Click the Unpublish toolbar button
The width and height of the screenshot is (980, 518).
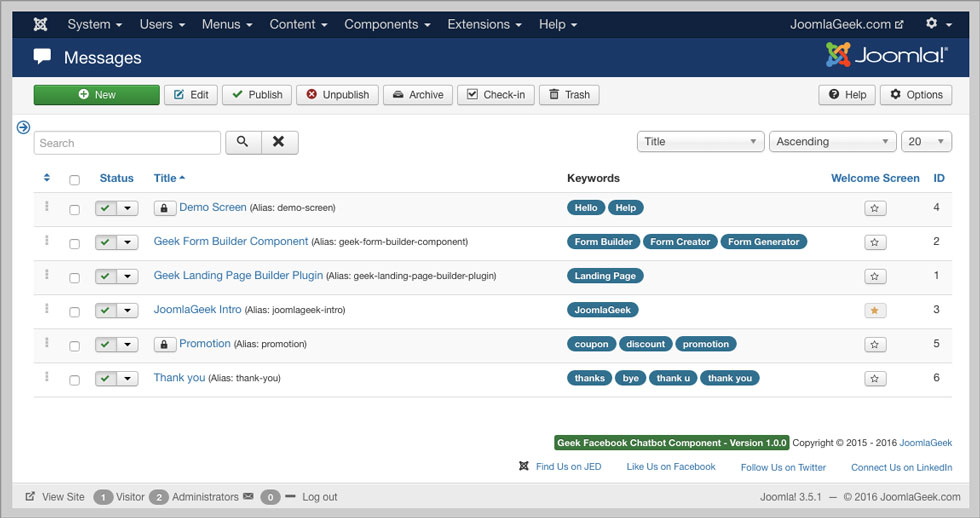338,95
